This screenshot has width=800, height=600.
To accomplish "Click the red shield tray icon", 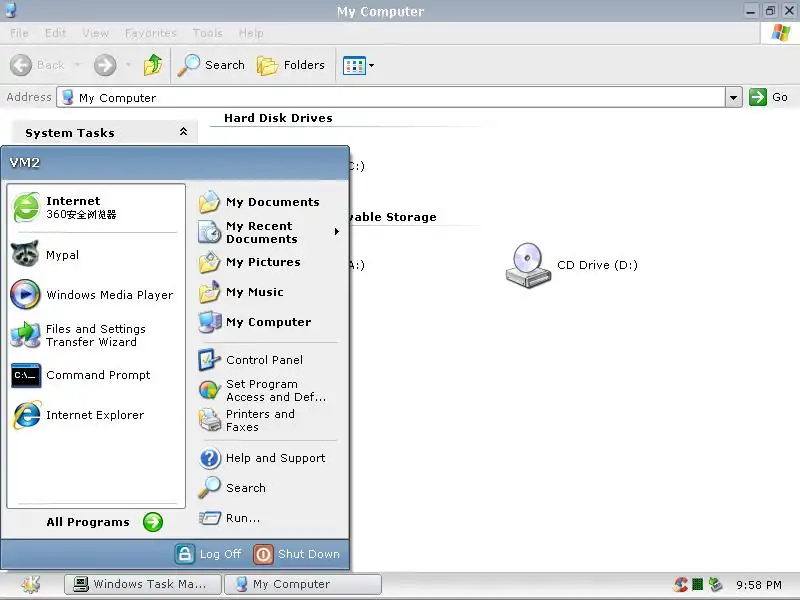I will [x=681, y=584].
